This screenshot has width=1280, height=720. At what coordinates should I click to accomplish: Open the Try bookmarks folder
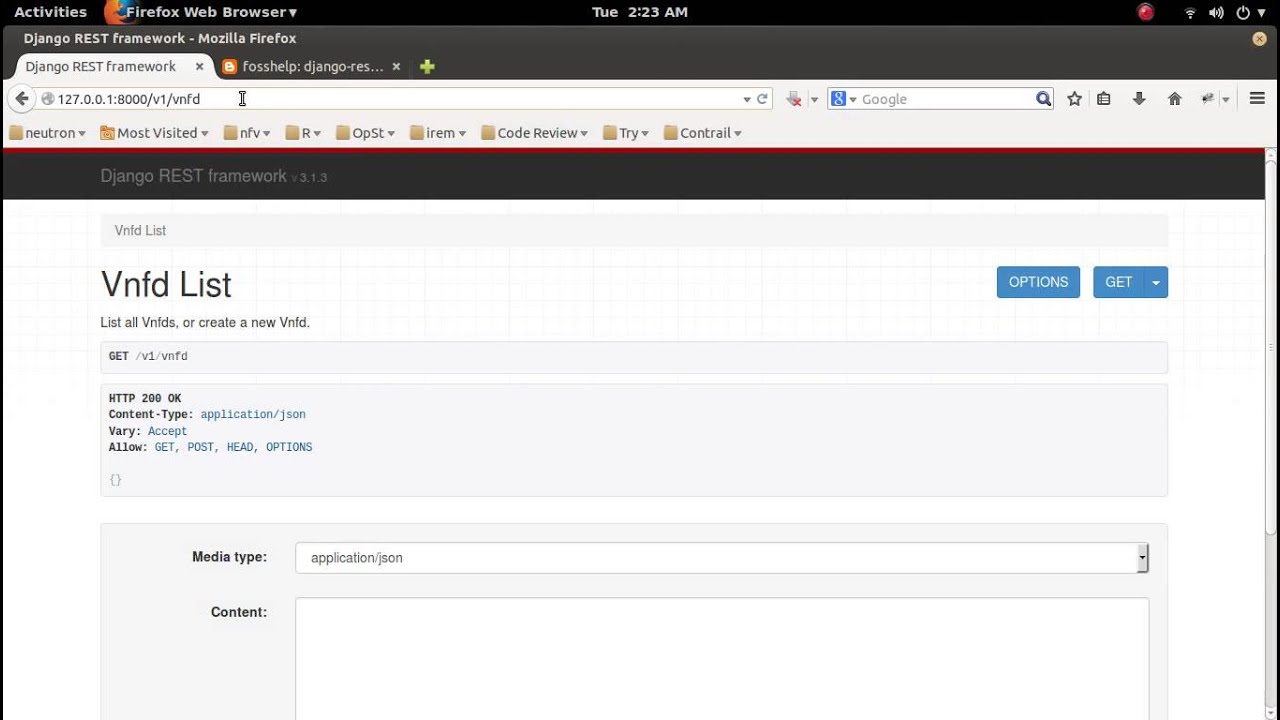(x=626, y=133)
